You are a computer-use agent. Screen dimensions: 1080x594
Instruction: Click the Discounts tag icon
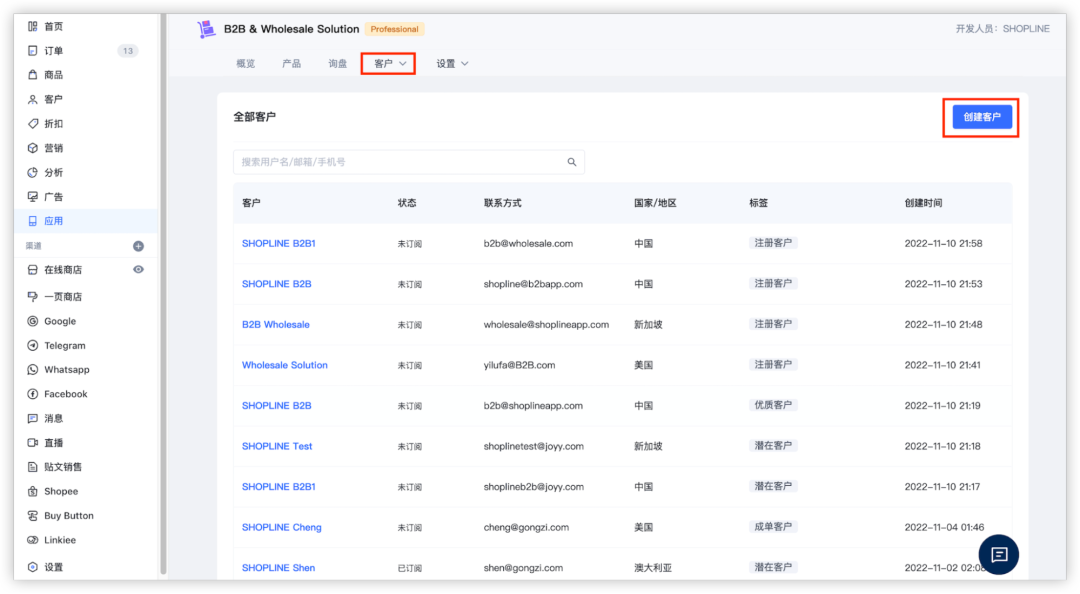pos(33,124)
